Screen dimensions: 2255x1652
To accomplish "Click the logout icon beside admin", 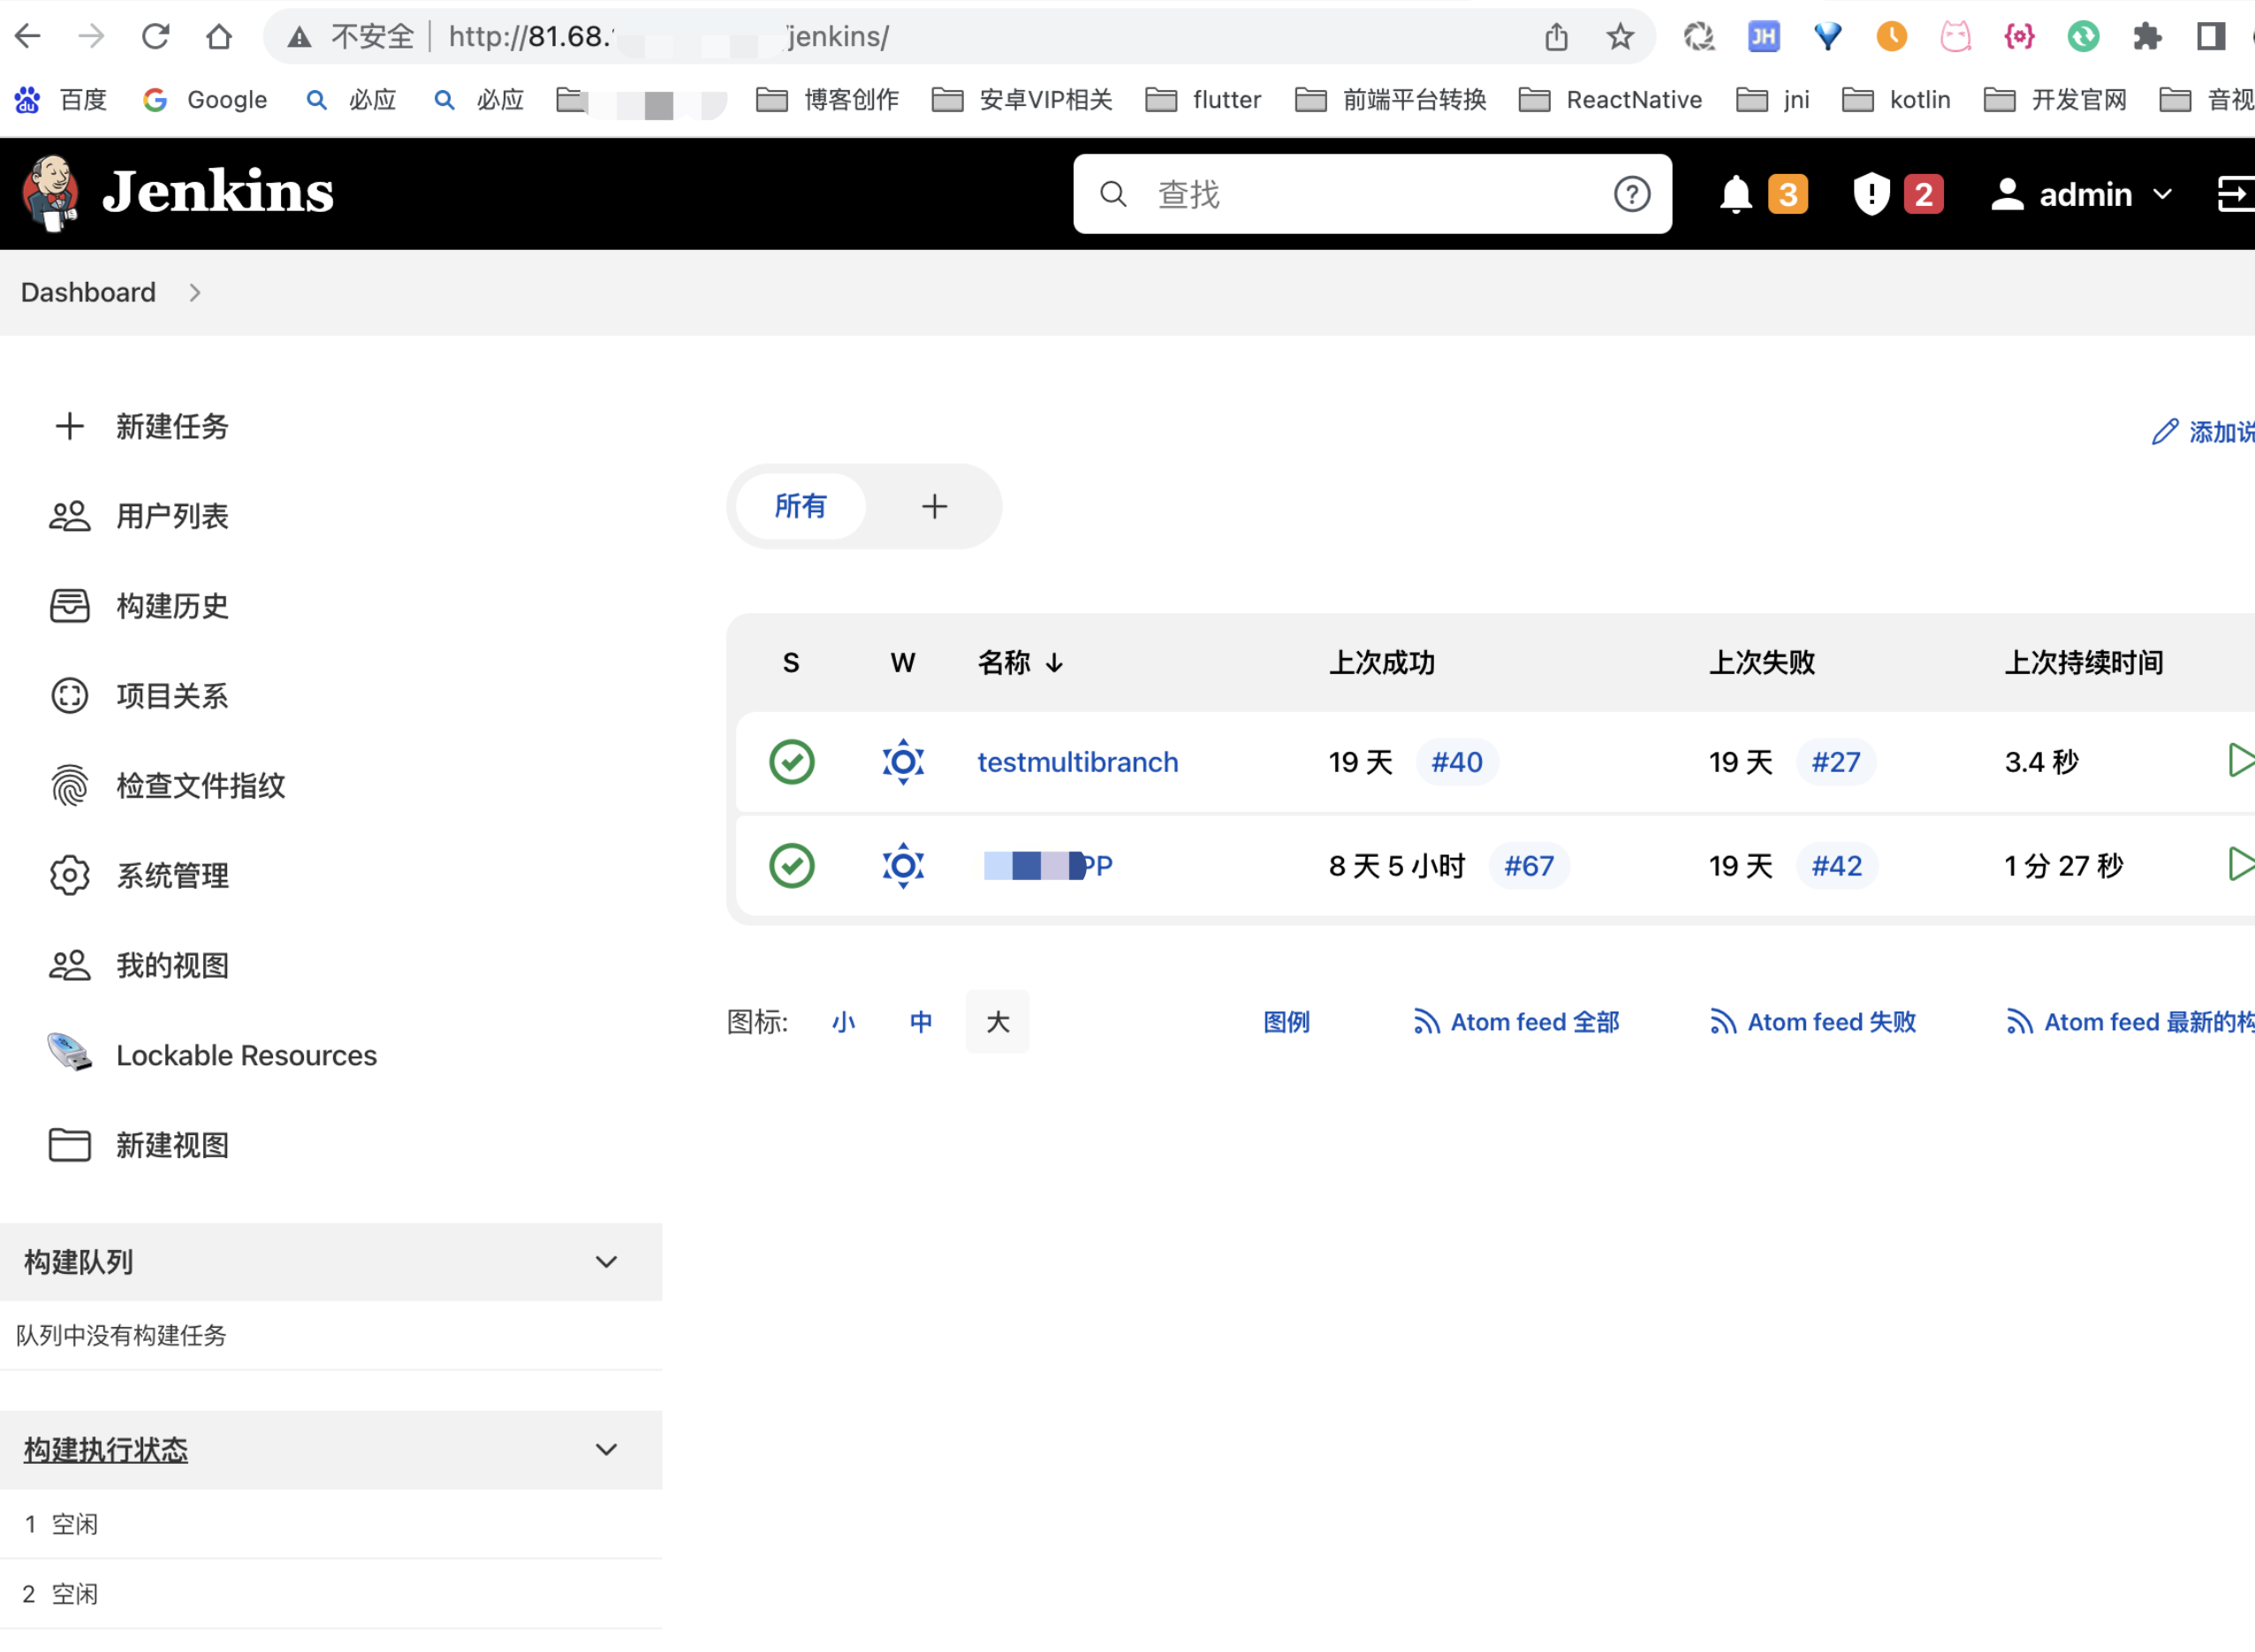I will (2235, 194).
